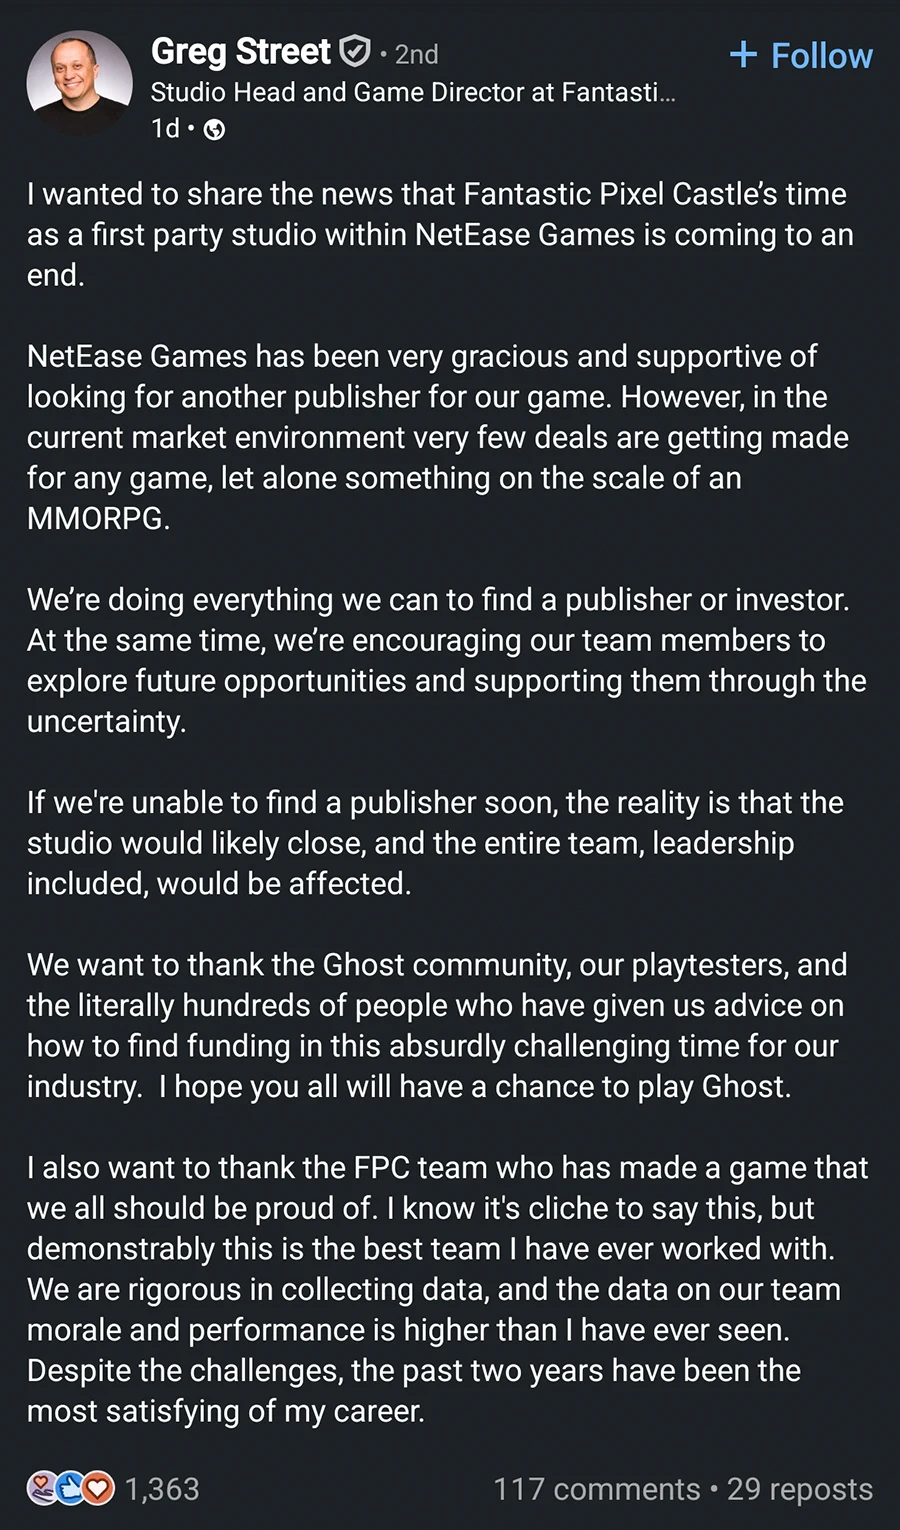Open the 1,363 reactions list
900x1530 pixels.
tap(162, 1489)
